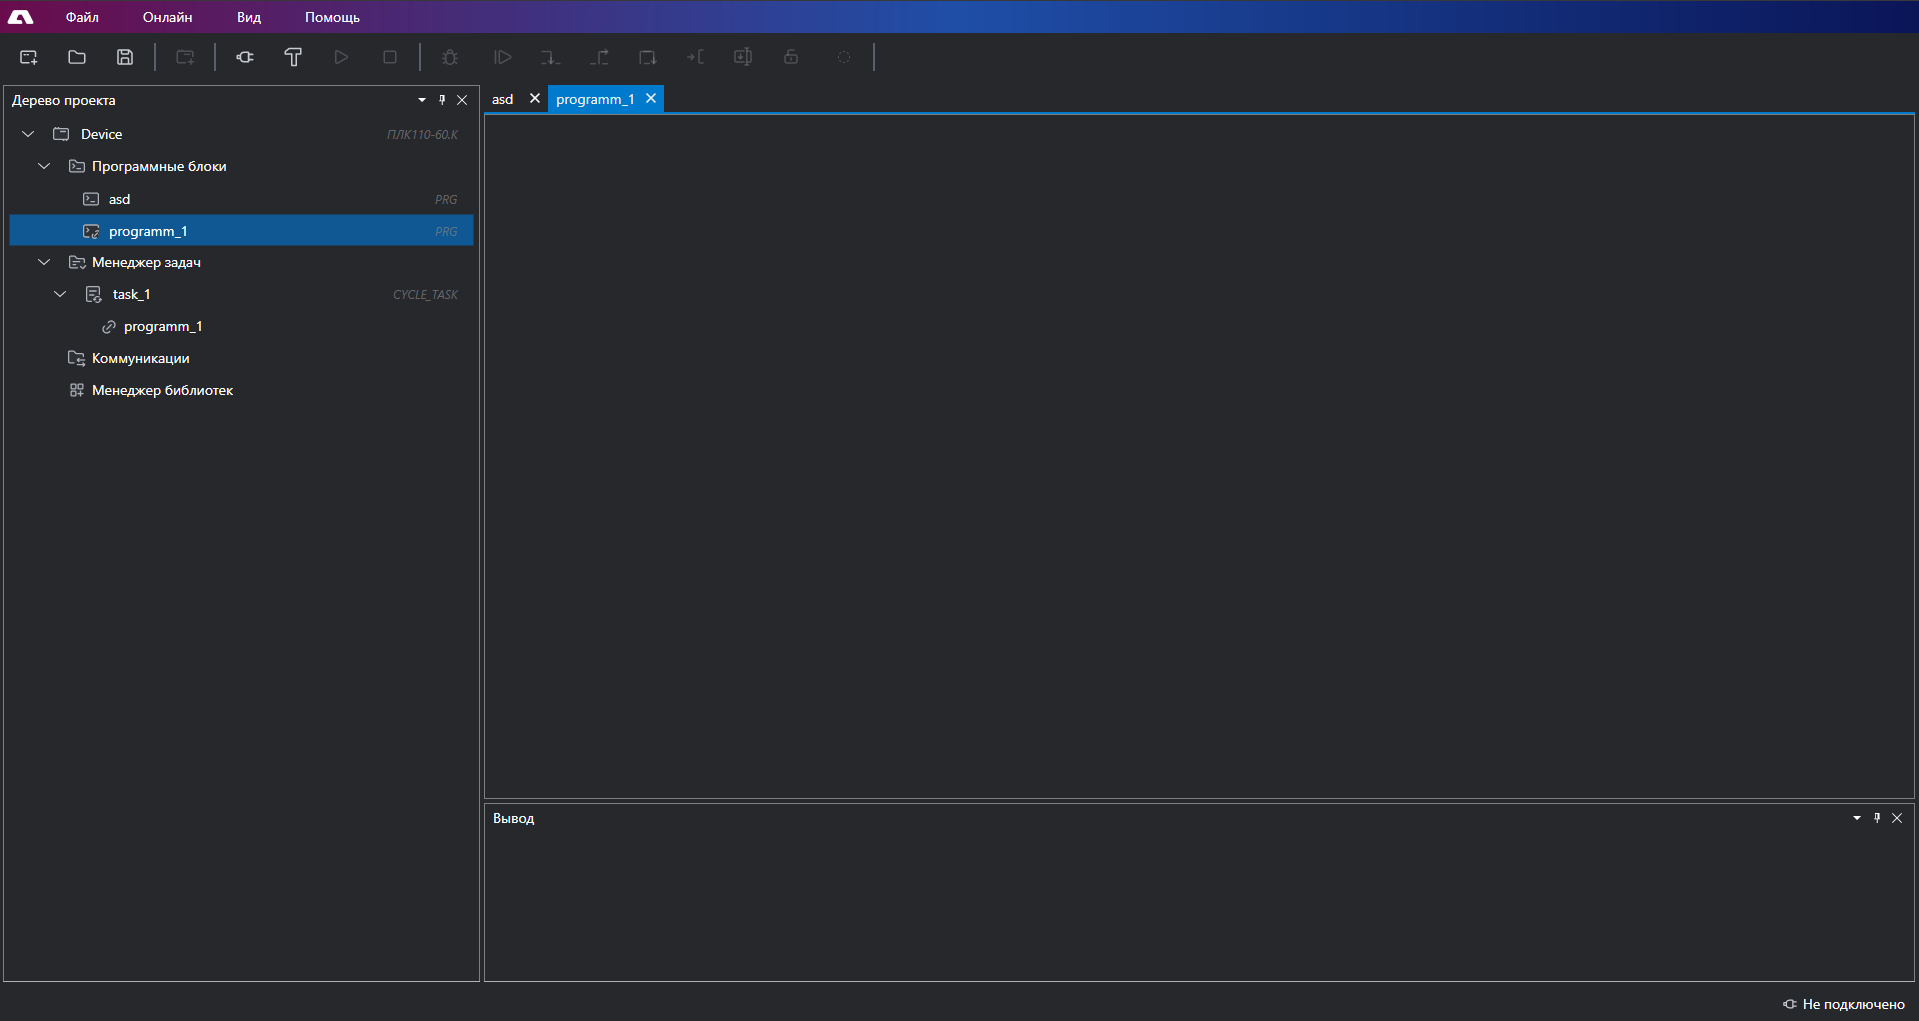Open the Помощь menu
This screenshot has width=1919, height=1021.
[332, 17]
